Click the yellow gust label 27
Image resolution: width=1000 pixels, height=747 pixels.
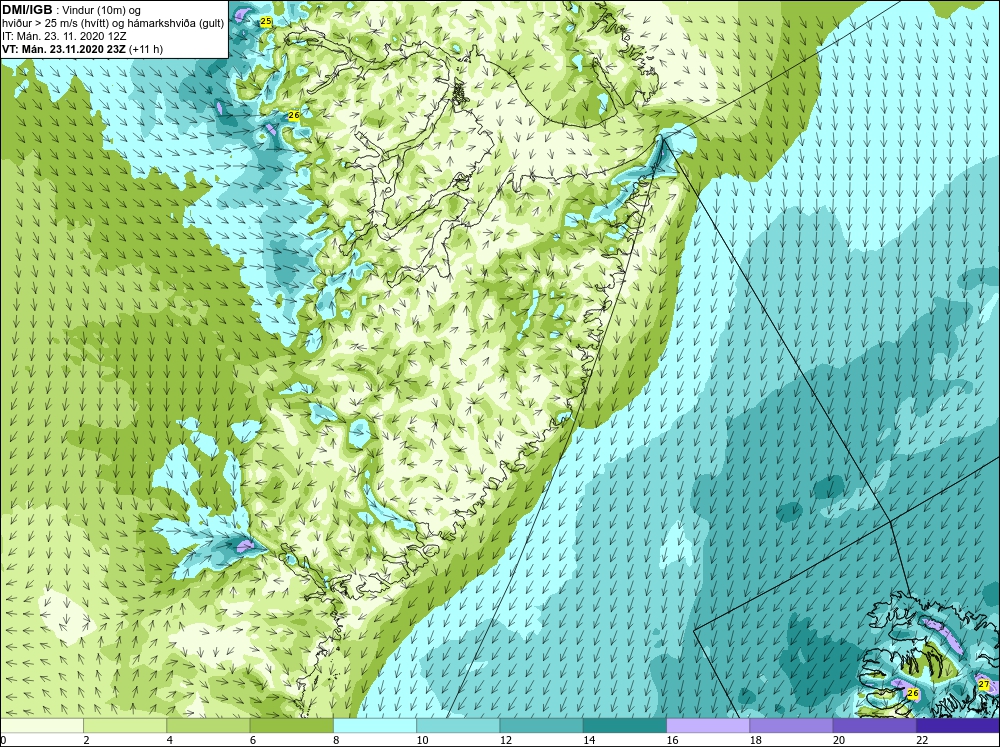click(x=983, y=684)
